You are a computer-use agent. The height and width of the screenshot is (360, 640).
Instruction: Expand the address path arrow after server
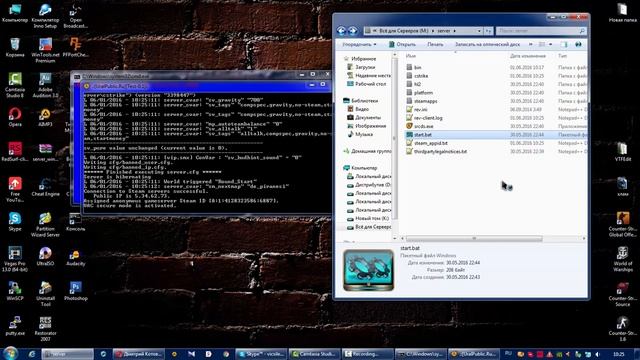click(x=455, y=31)
